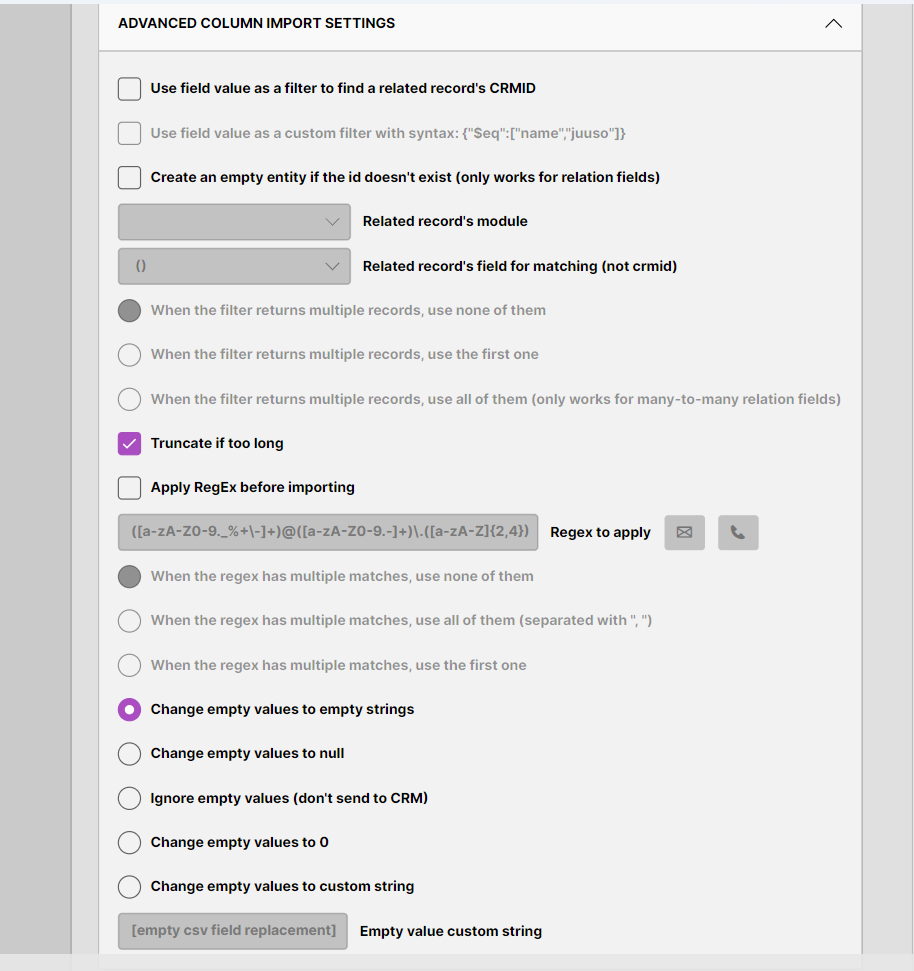Select filter multiple records use first one
This screenshot has height=971, width=914.
pyautogui.click(x=129, y=355)
